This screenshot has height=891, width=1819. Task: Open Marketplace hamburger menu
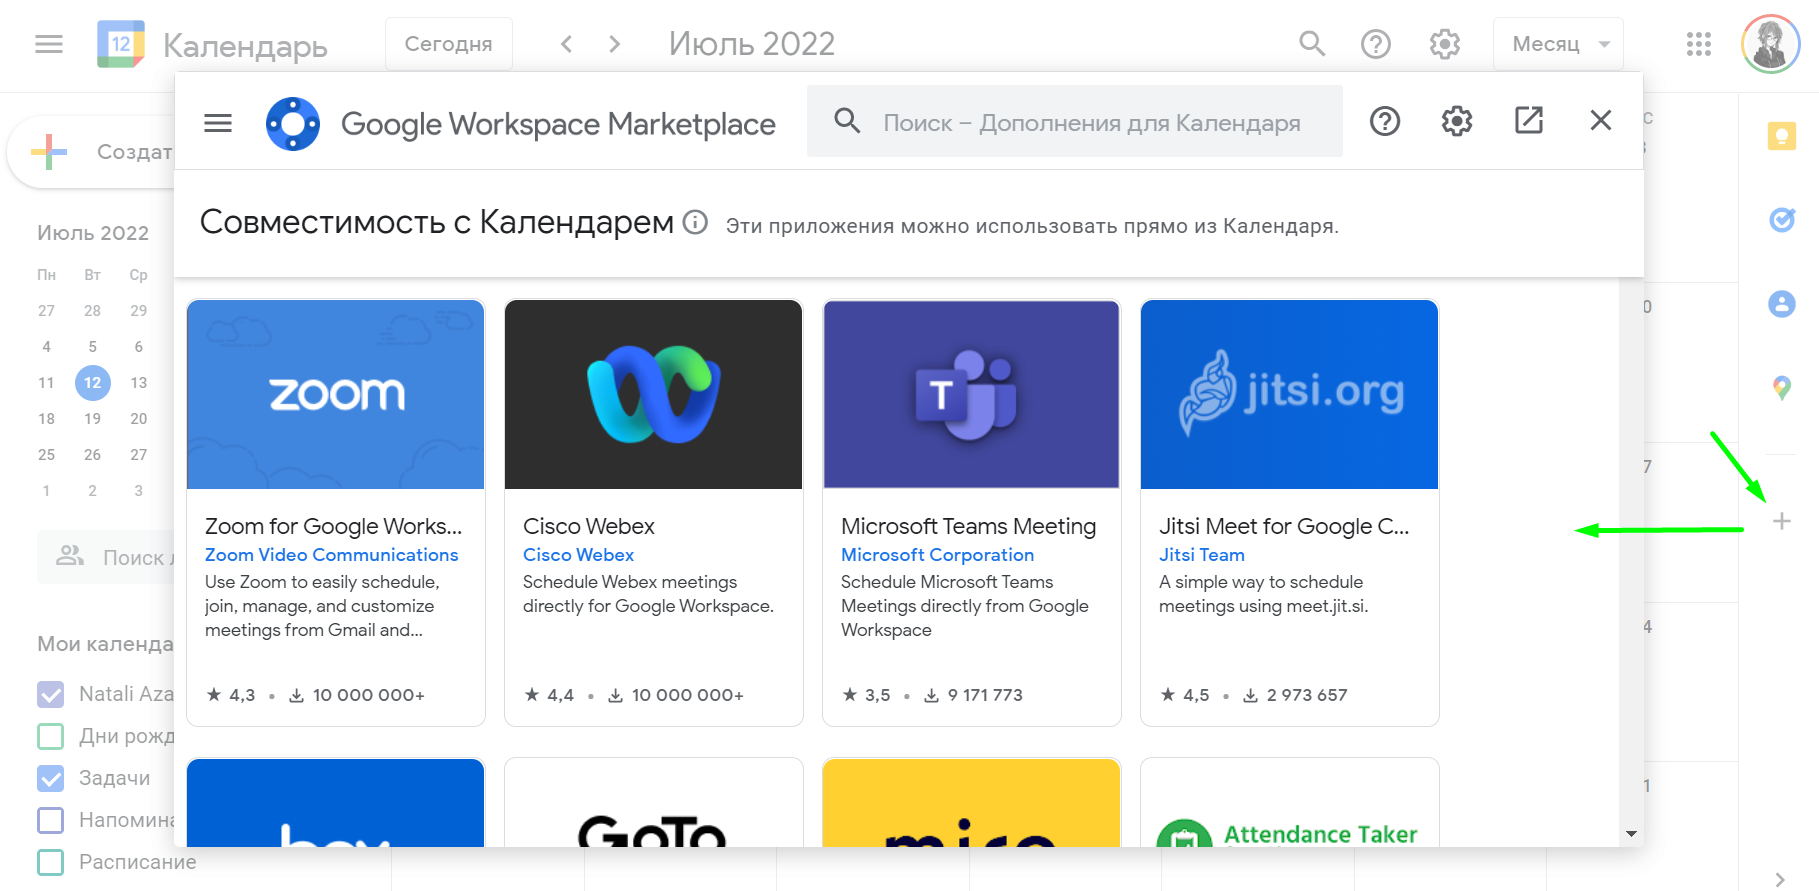[x=218, y=123]
